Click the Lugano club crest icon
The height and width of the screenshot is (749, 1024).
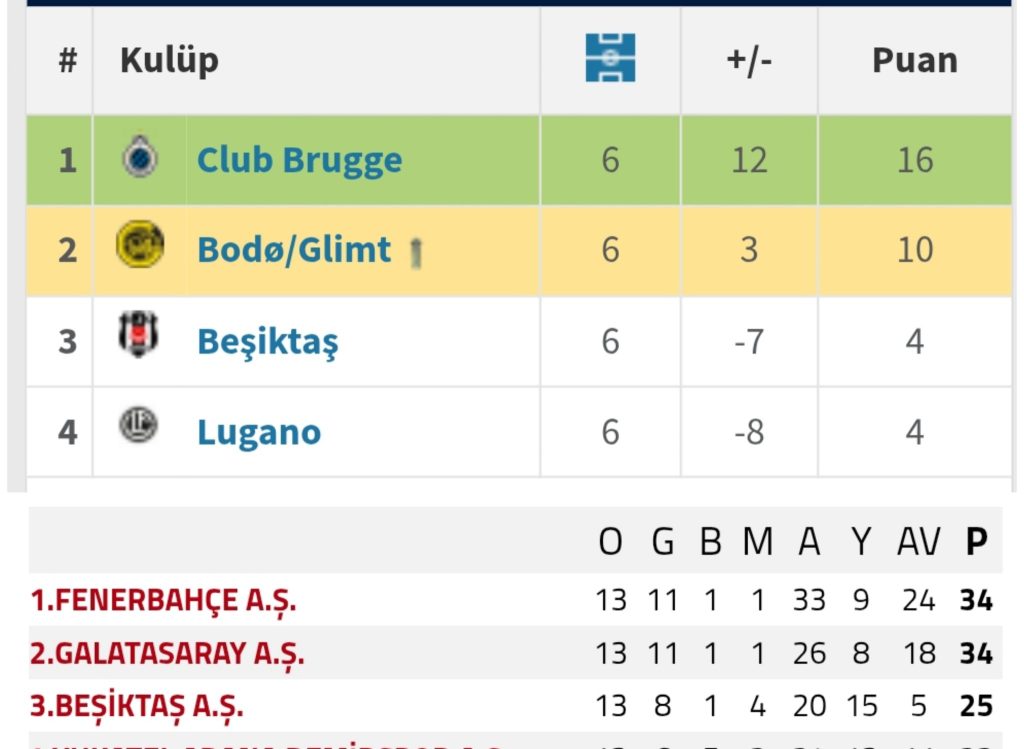(x=137, y=426)
